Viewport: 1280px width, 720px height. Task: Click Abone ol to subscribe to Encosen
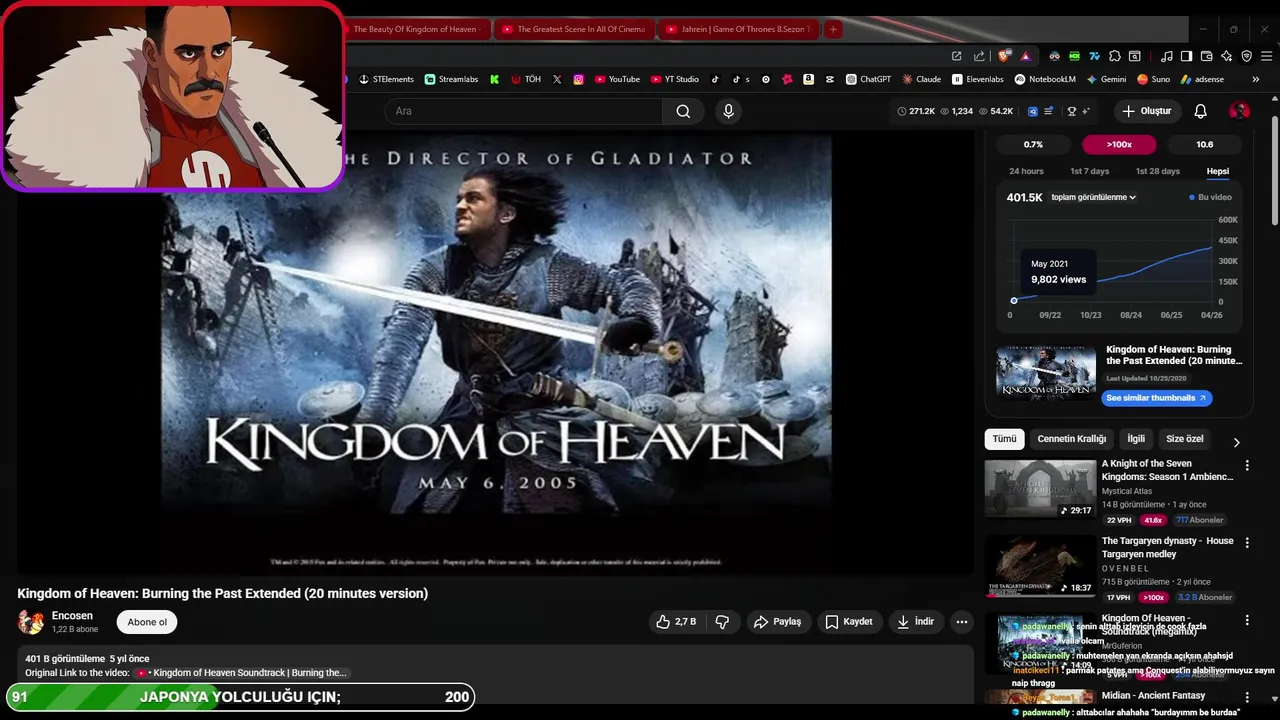[147, 622]
